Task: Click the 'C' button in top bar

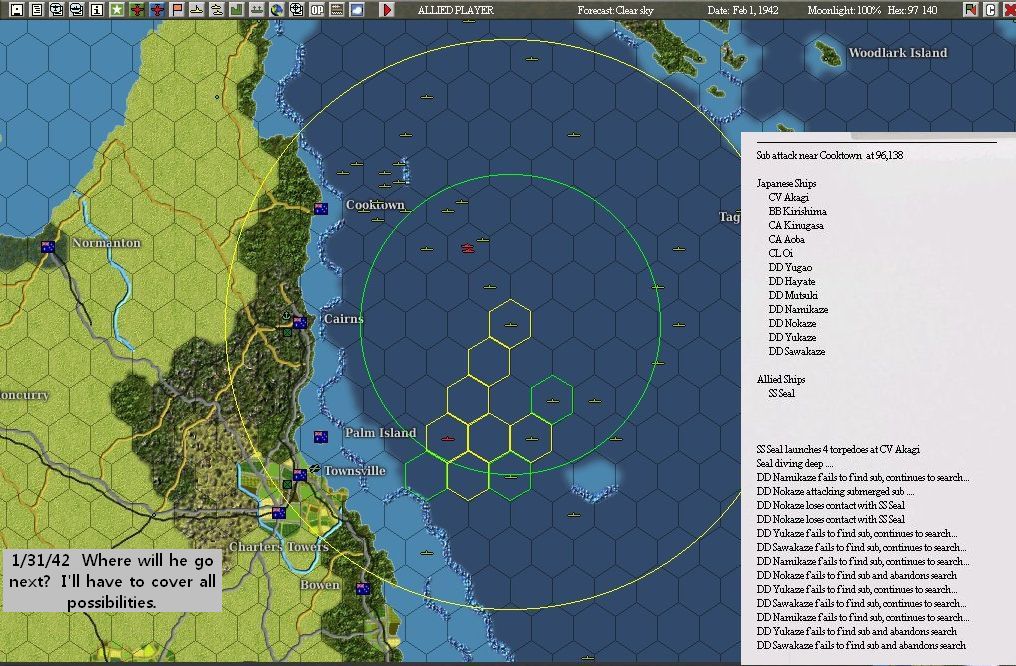Action: (x=990, y=10)
